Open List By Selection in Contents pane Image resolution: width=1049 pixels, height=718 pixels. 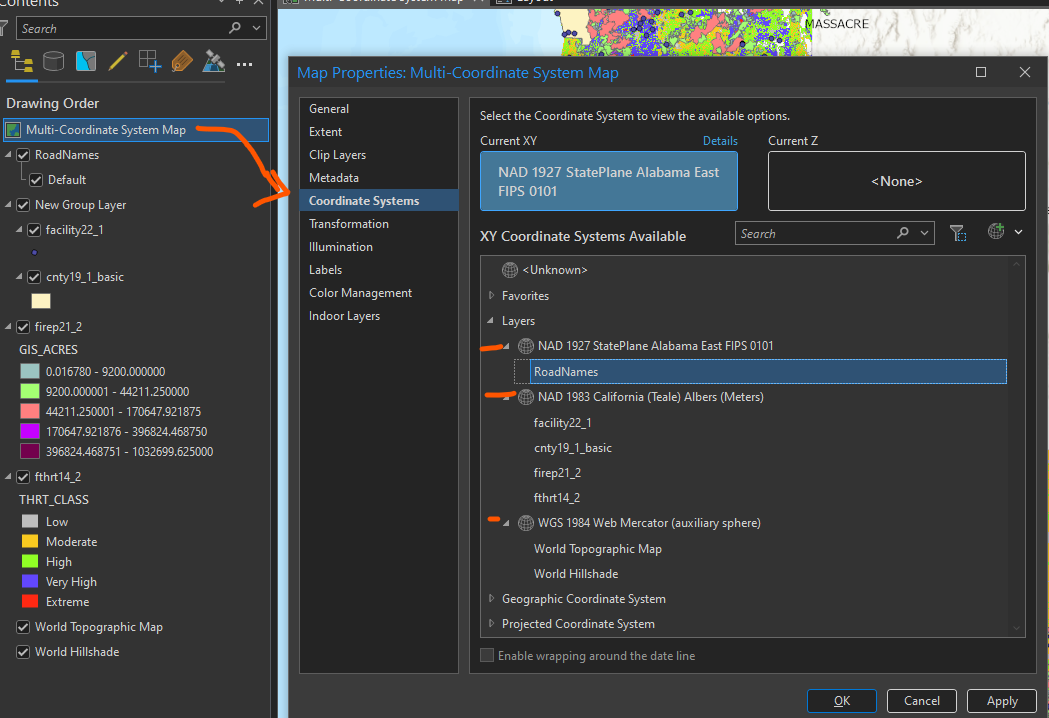(86, 61)
